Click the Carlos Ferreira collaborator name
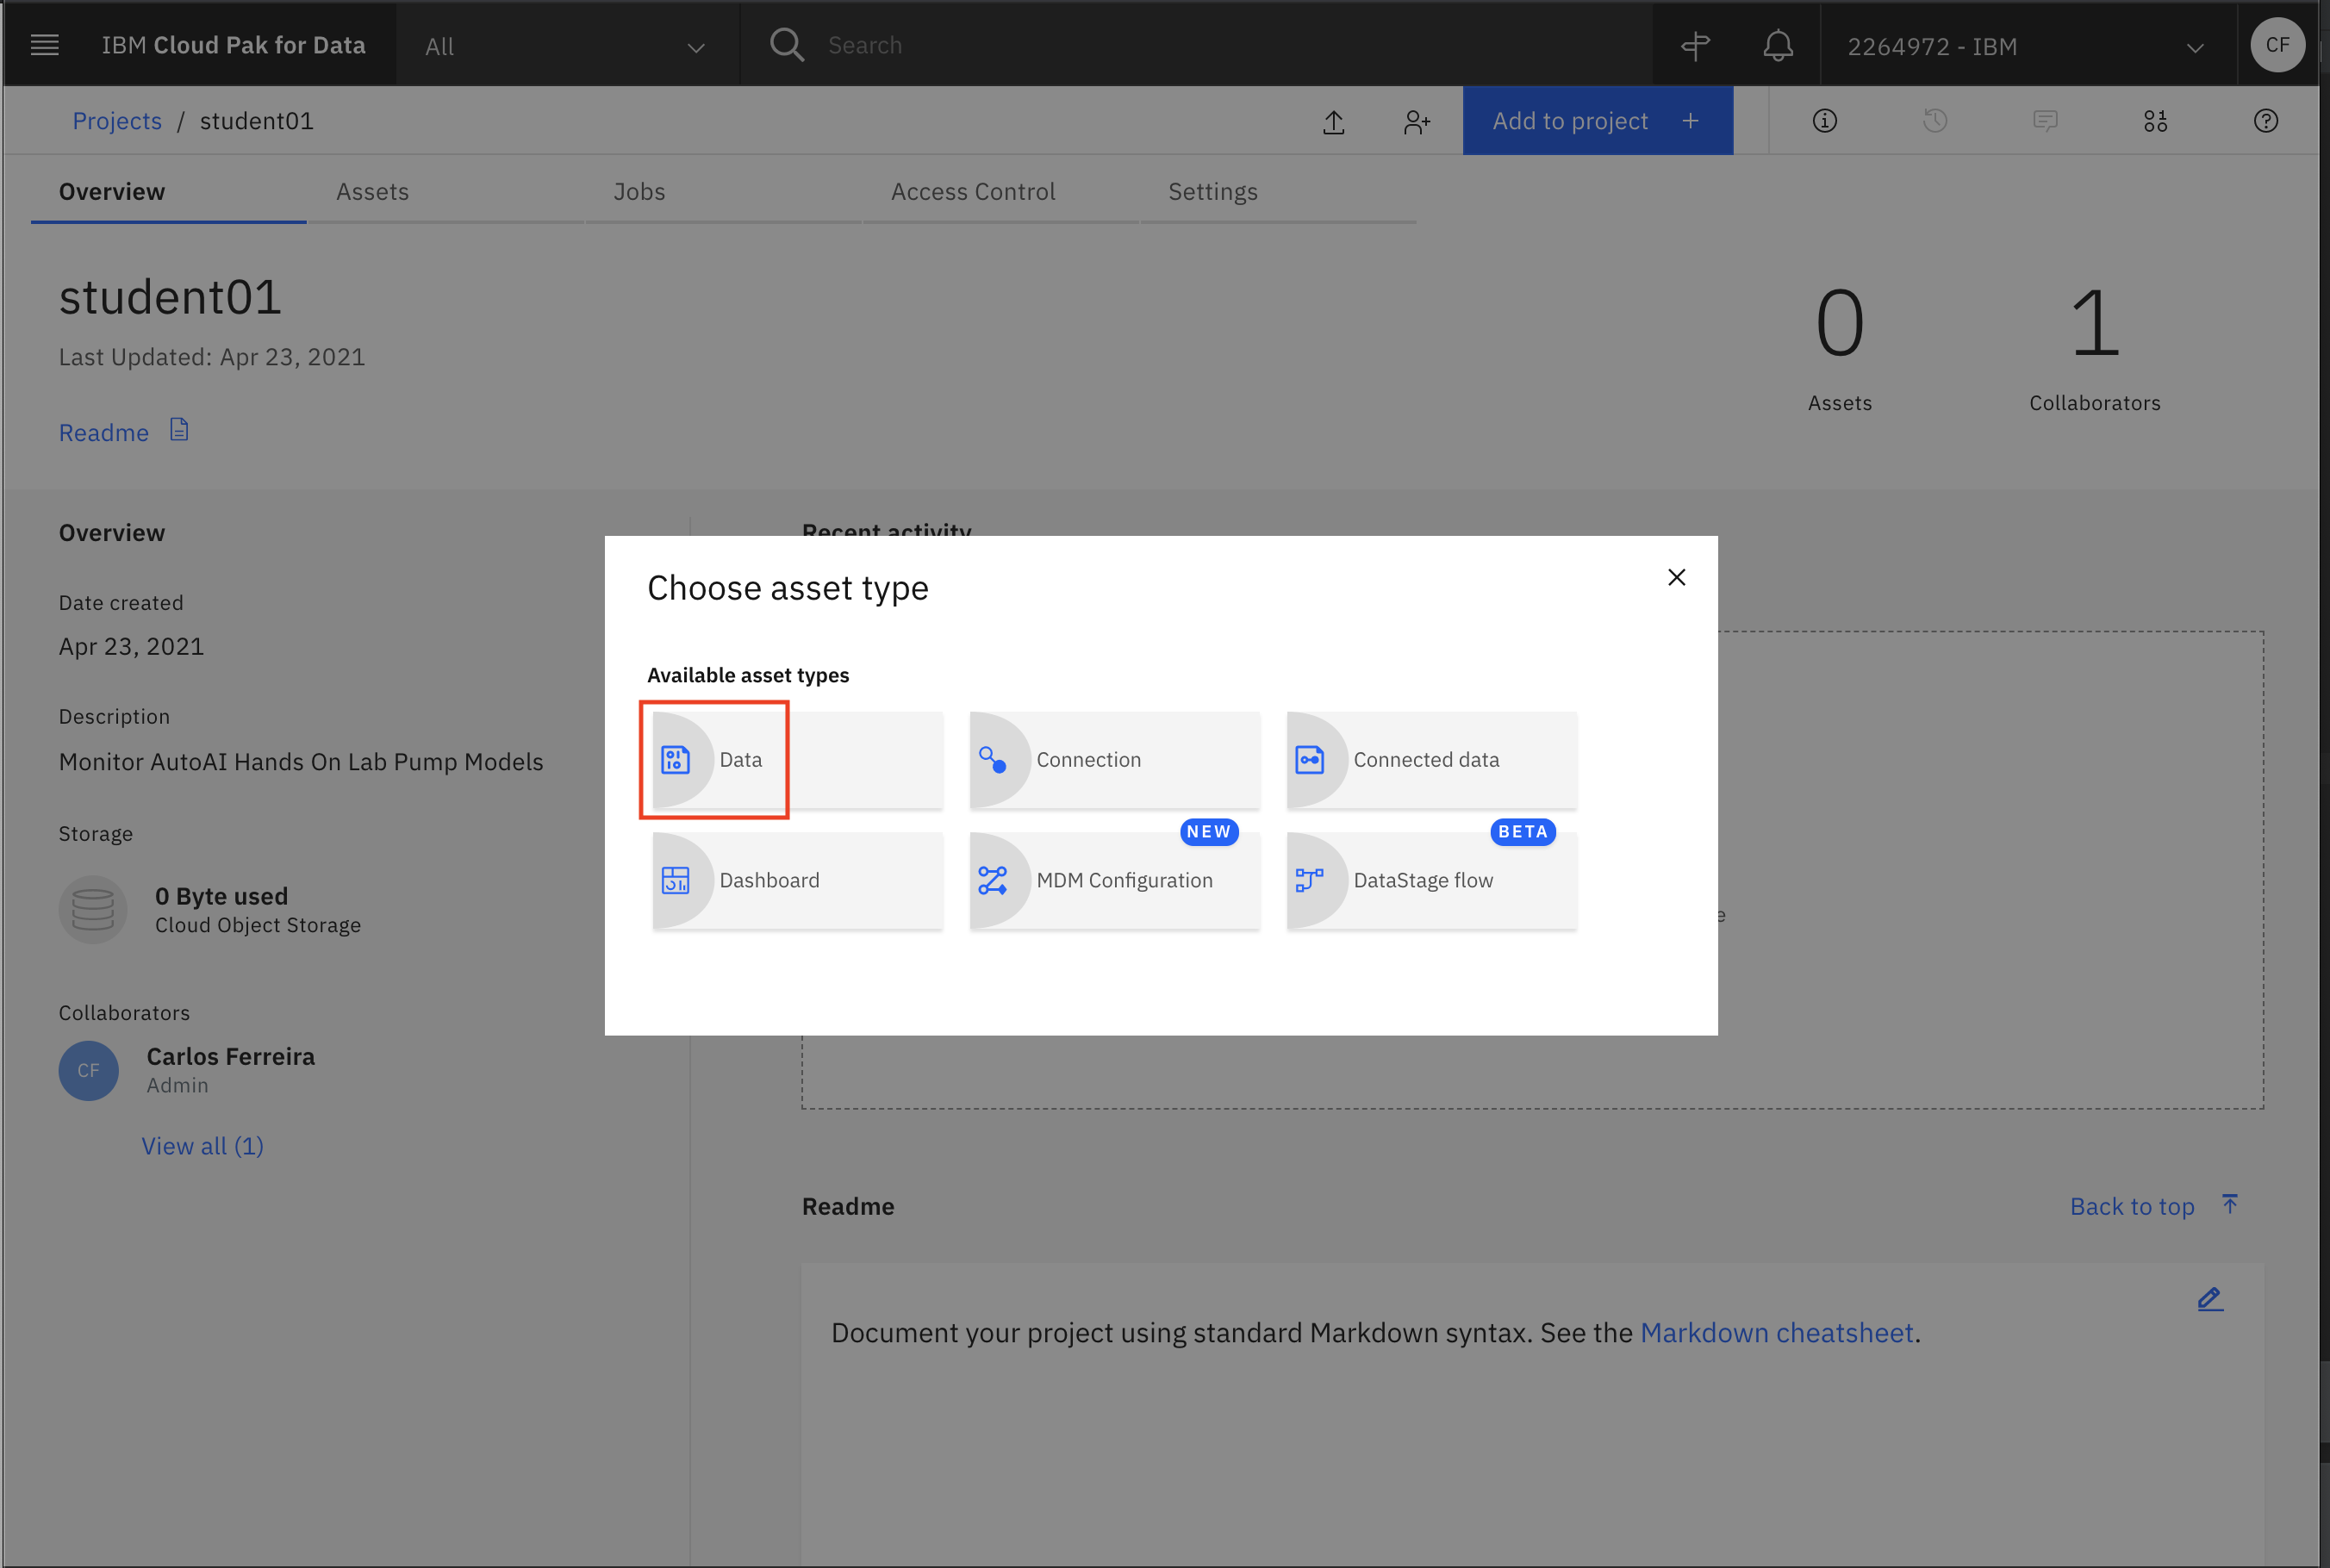The width and height of the screenshot is (2330, 1568). (x=231, y=1056)
